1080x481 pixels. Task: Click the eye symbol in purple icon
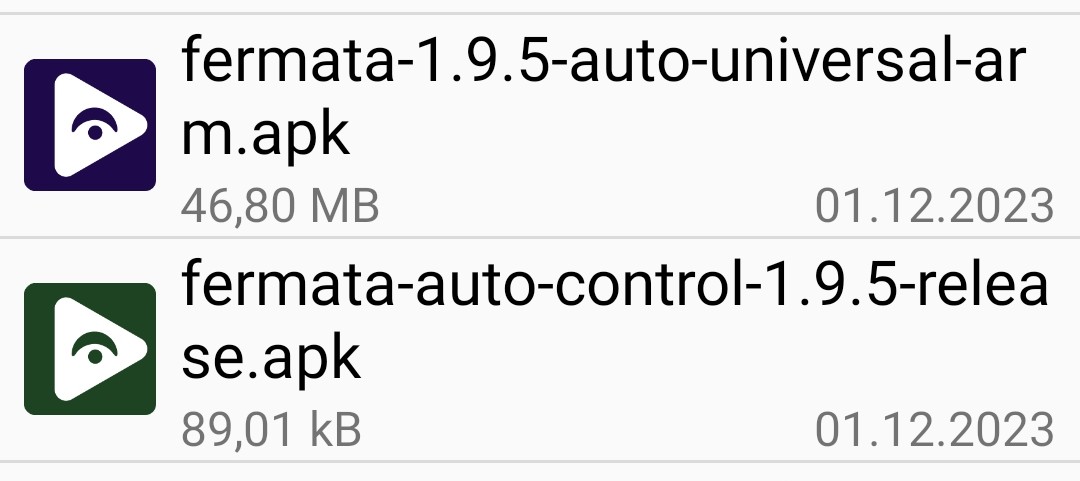95,125
